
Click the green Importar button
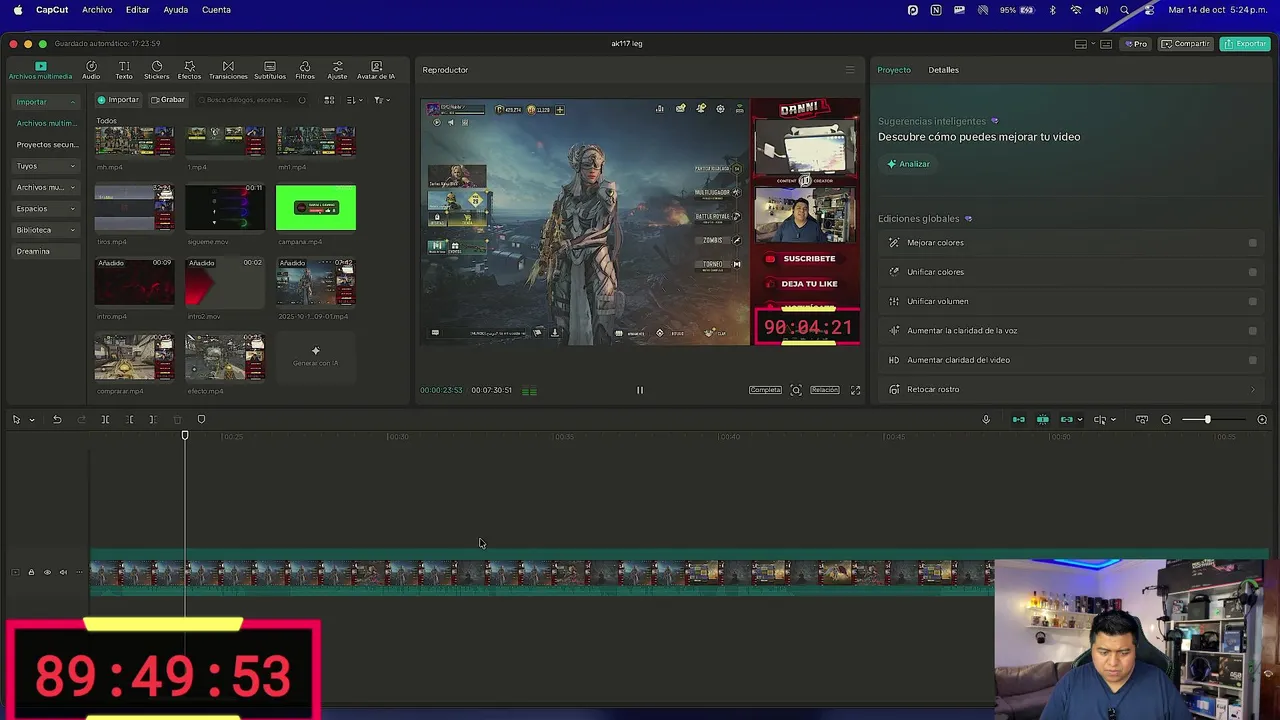coord(119,100)
